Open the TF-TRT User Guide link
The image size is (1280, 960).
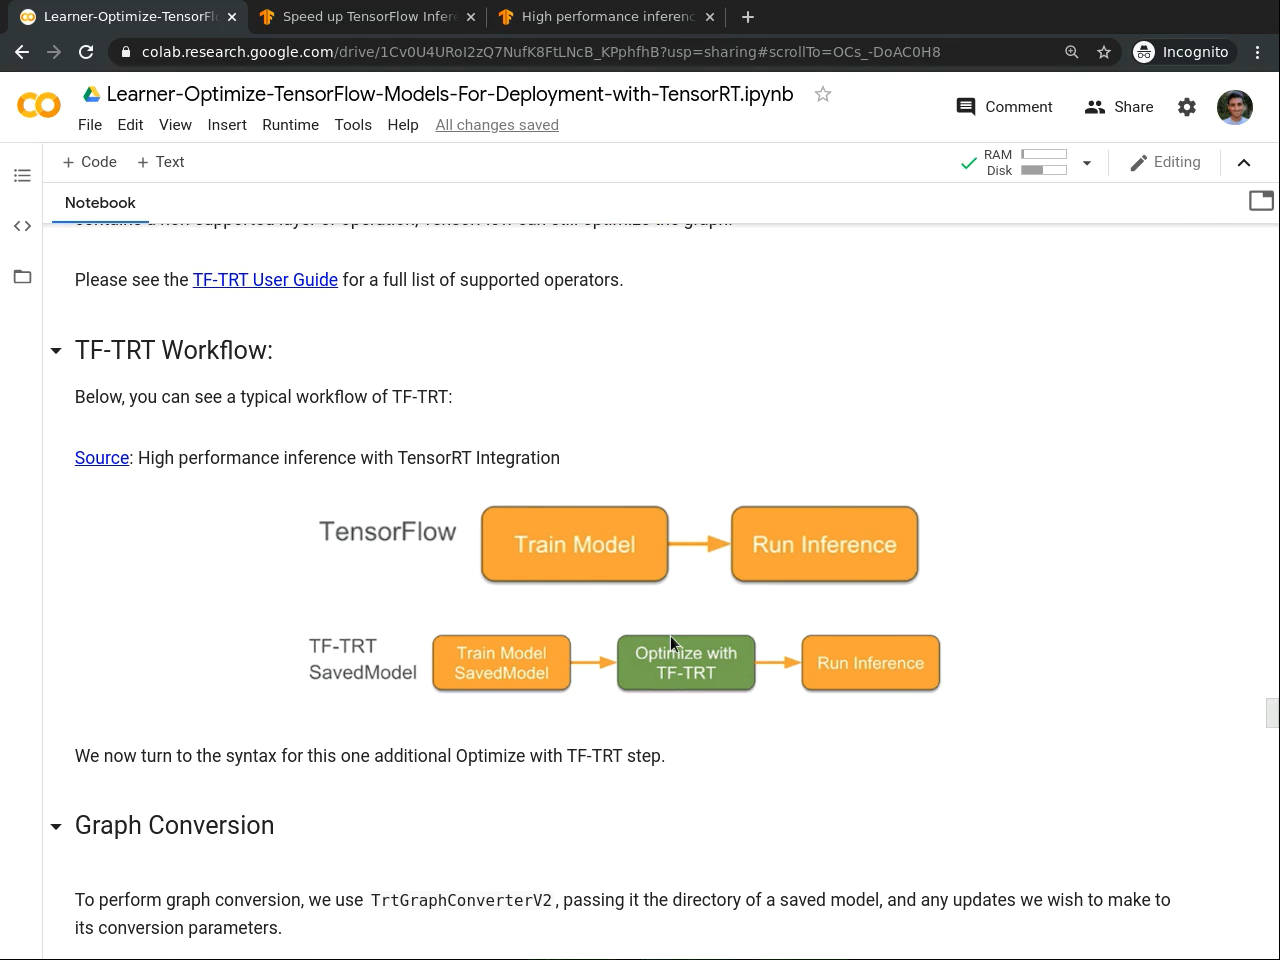tap(265, 280)
